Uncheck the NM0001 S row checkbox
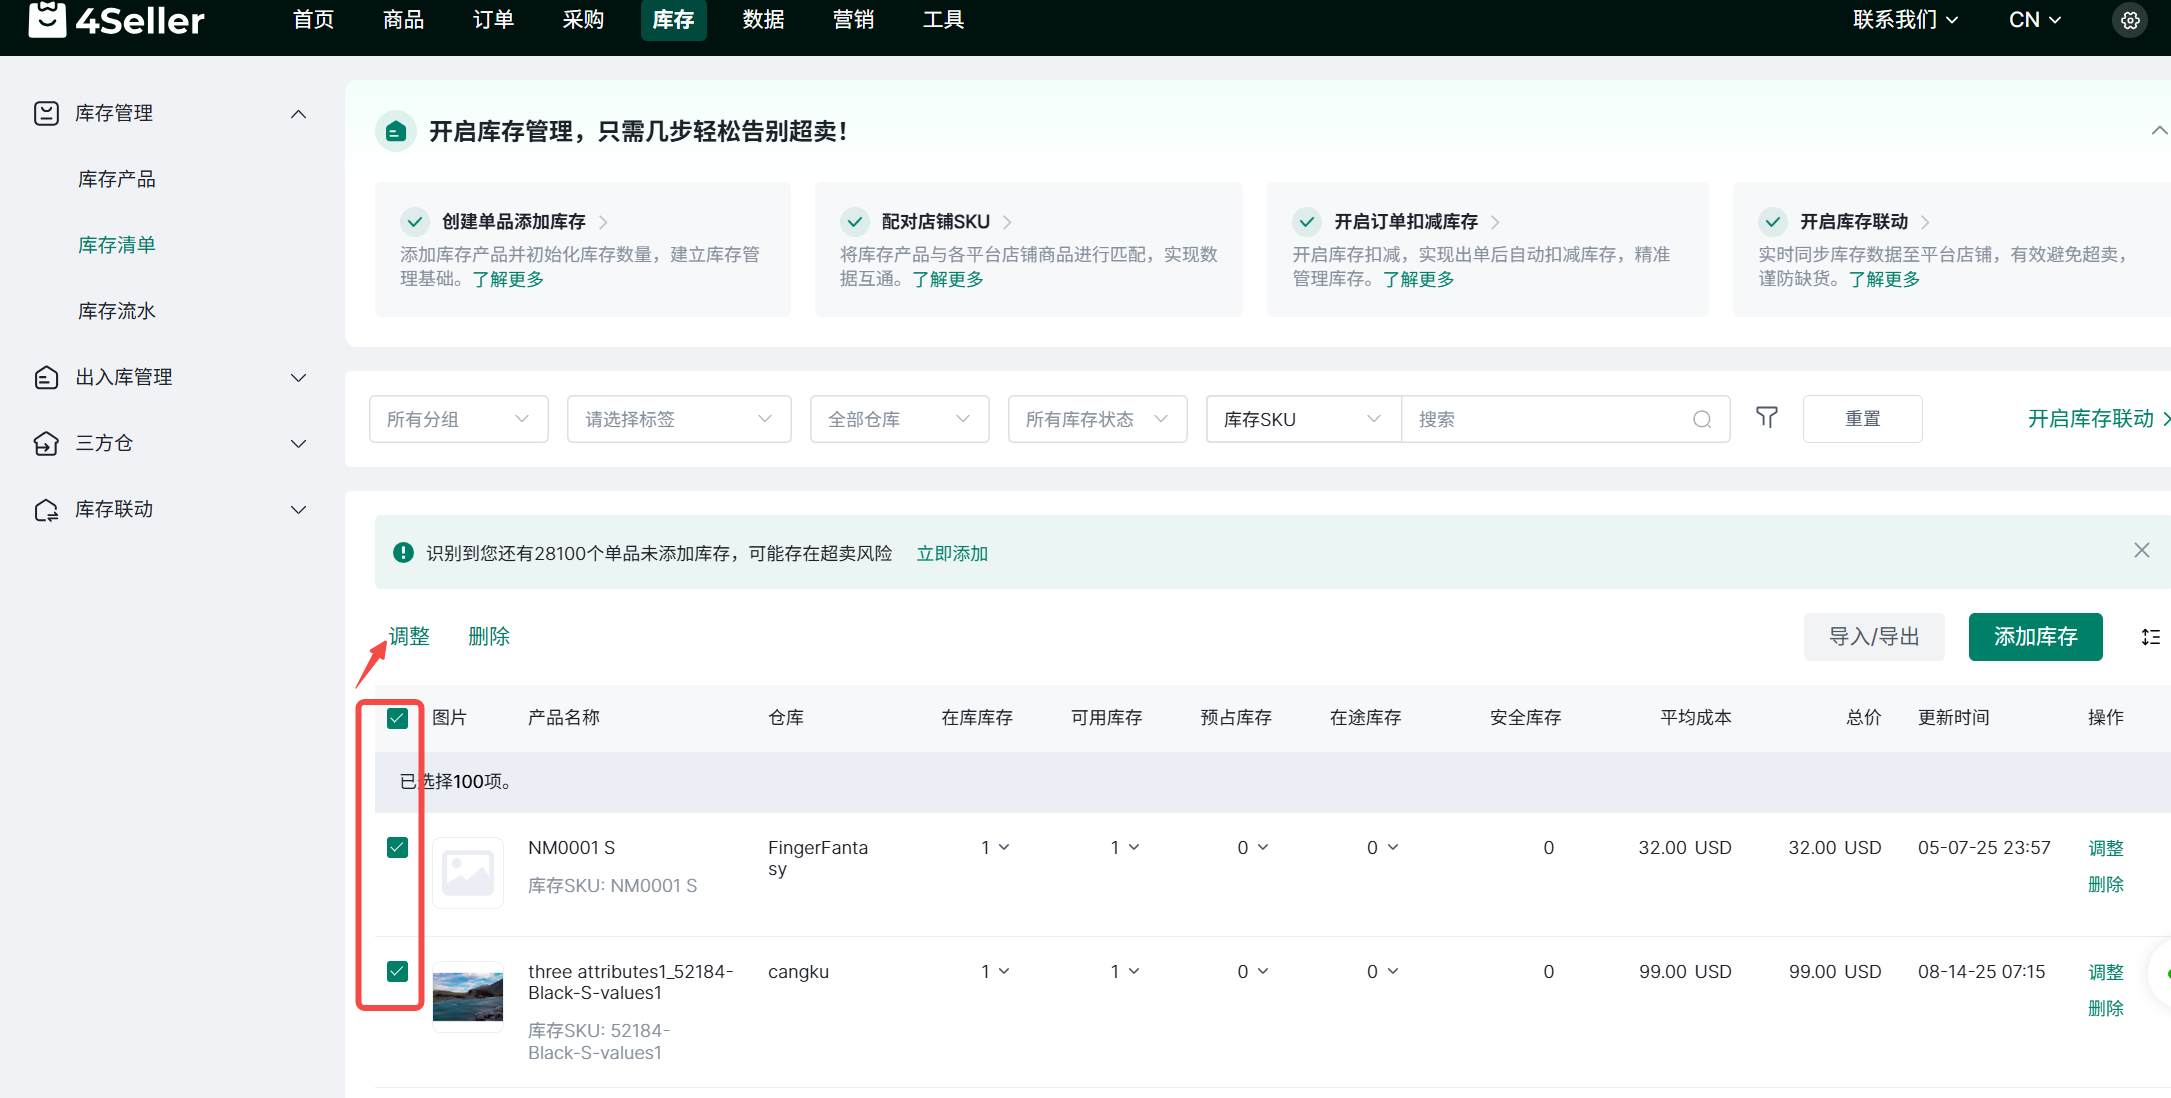This screenshot has width=2171, height=1098. (x=397, y=848)
